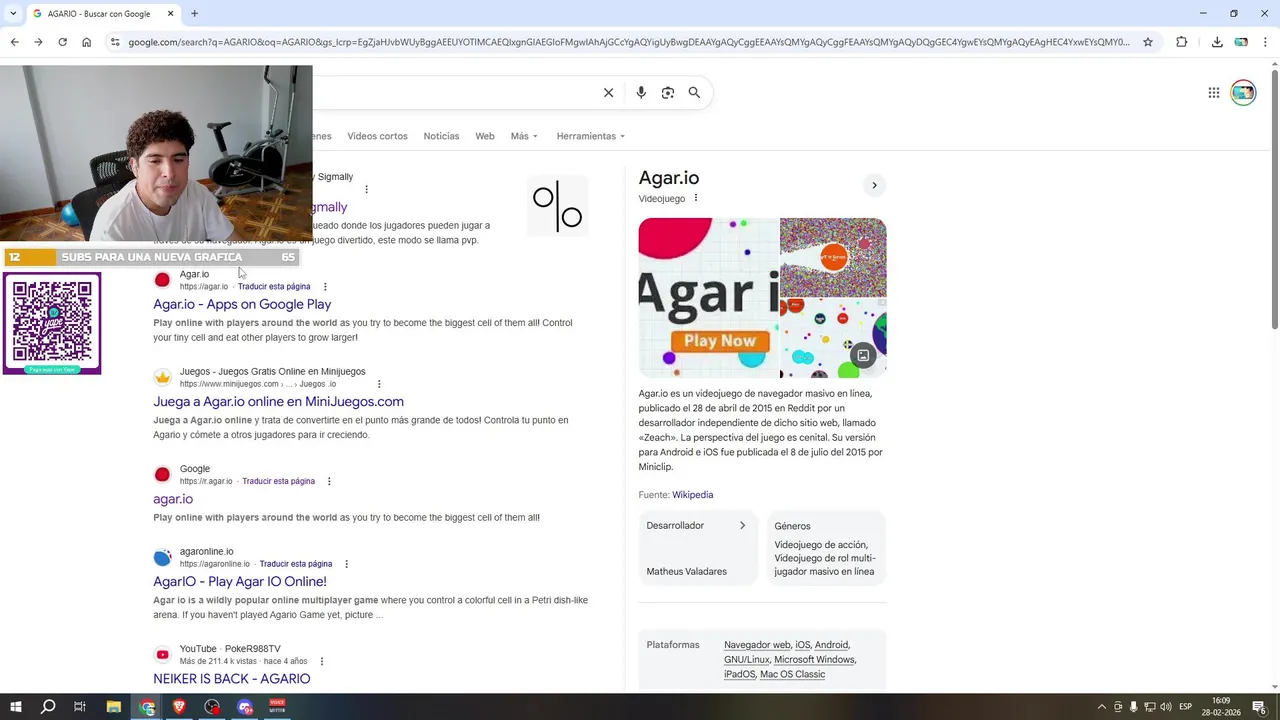Open the Microsoft Windows platform link
1280x720 pixels.
[814, 660]
